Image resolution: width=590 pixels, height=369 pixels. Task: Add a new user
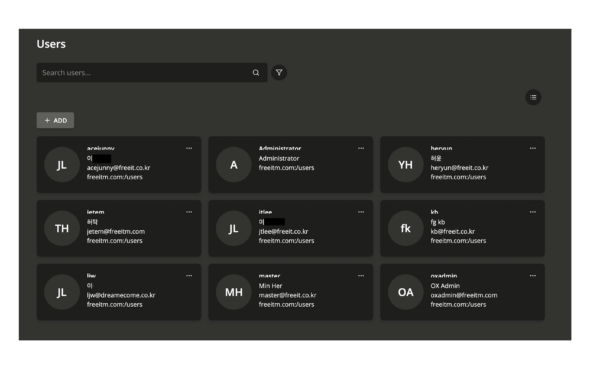tap(55, 120)
